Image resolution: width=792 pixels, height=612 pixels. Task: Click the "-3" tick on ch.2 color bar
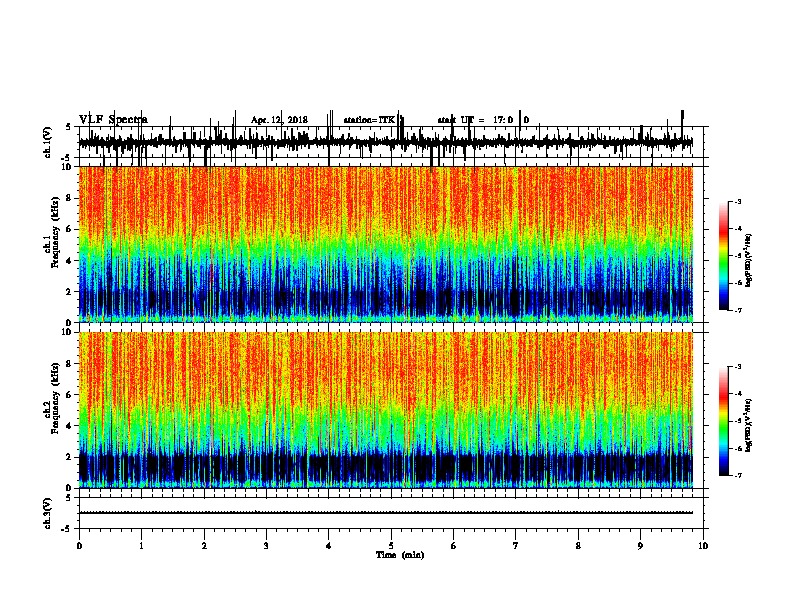coord(738,367)
